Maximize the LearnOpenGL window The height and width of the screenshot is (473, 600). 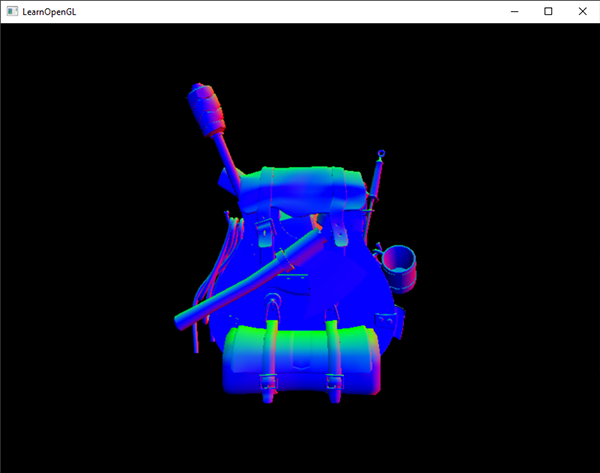tap(548, 11)
